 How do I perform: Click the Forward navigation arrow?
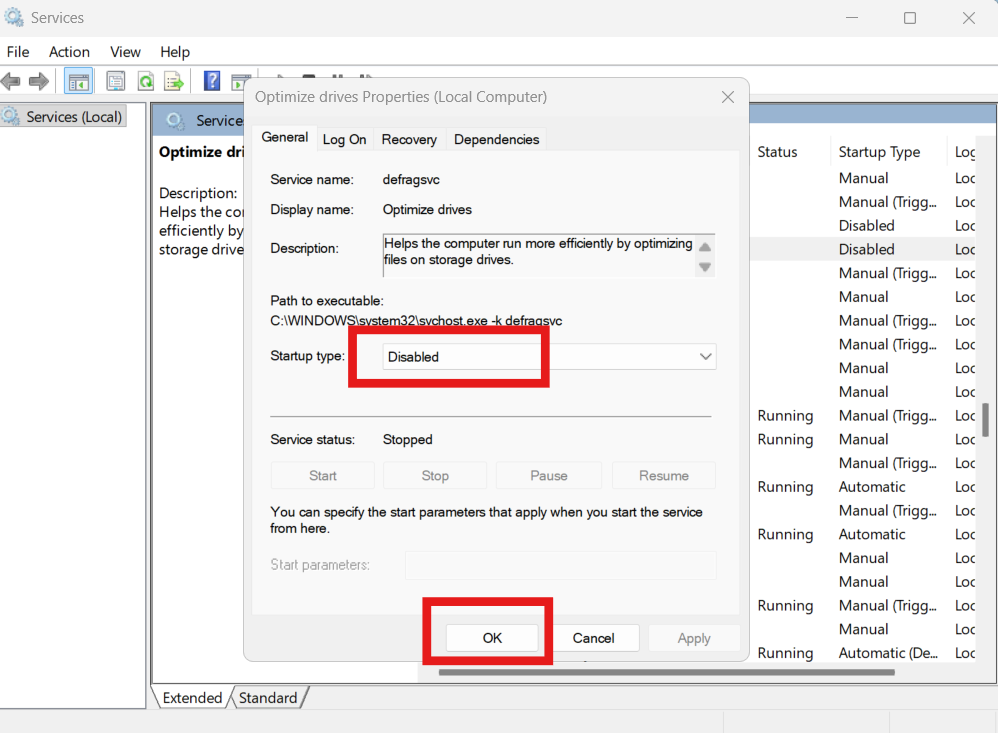pyautogui.click(x=38, y=81)
